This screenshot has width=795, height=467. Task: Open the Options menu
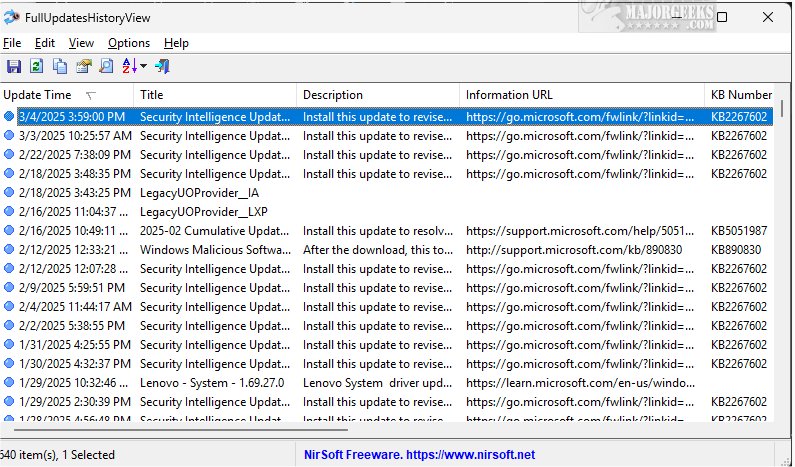coord(129,43)
